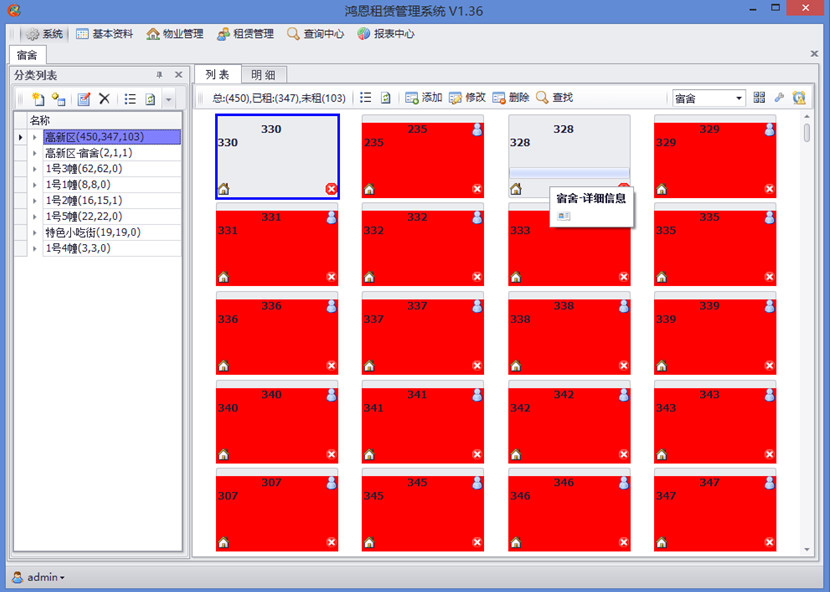Open the 分类列表 toolbar overflow dropdown
830x592 pixels.
pos(168,99)
